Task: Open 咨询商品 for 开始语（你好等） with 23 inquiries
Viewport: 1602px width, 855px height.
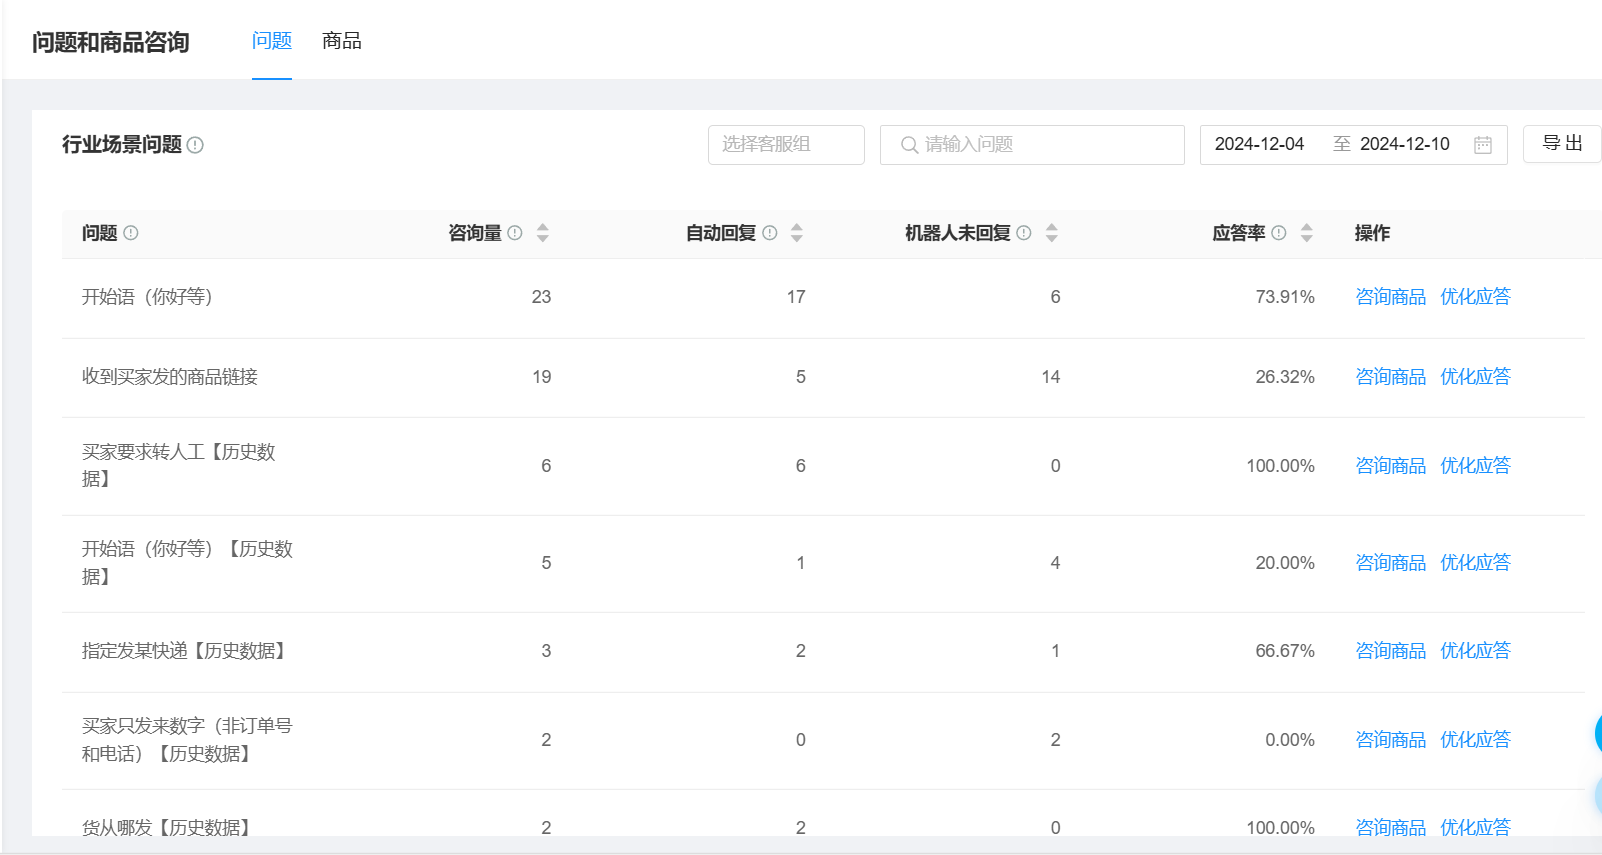Action: (x=1391, y=297)
